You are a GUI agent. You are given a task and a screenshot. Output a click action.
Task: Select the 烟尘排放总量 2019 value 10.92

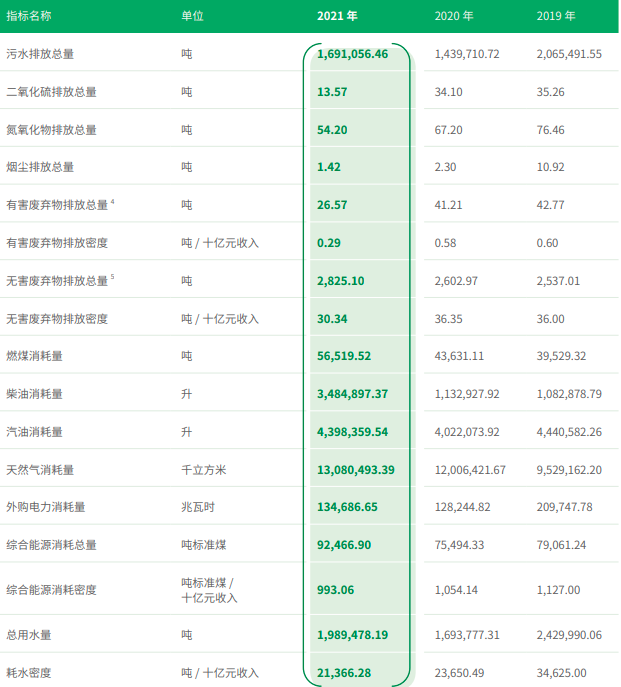coord(550,167)
